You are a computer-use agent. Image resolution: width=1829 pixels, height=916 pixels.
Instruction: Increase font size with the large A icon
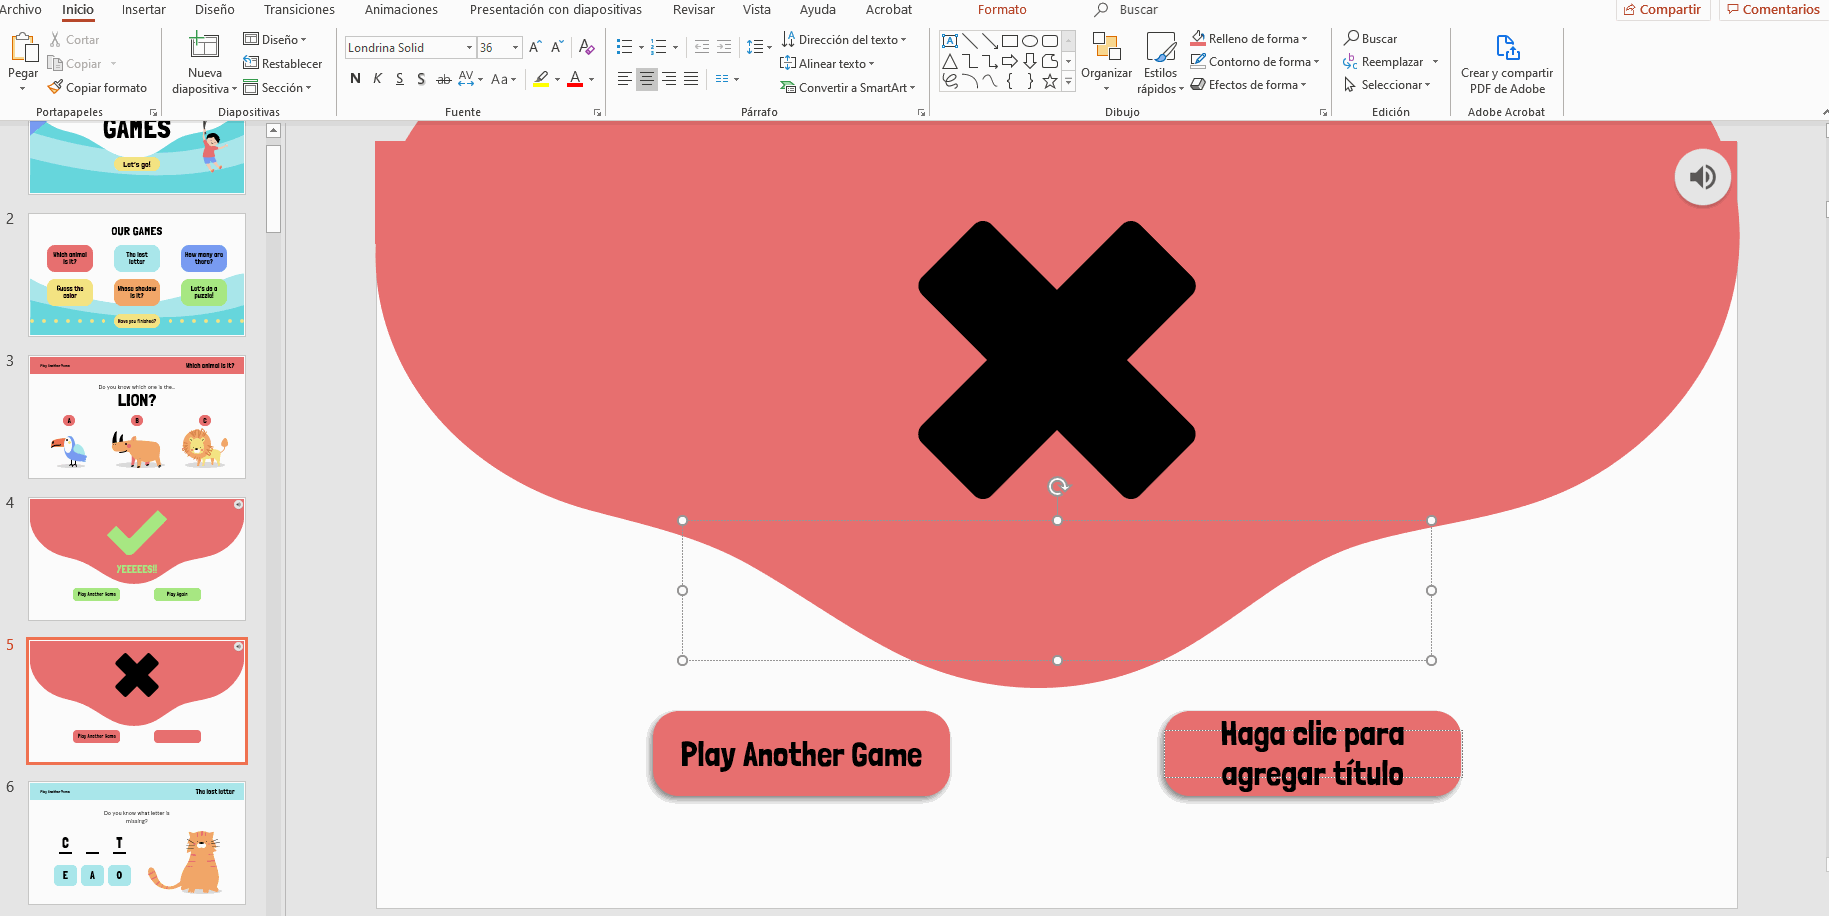(535, 47)
